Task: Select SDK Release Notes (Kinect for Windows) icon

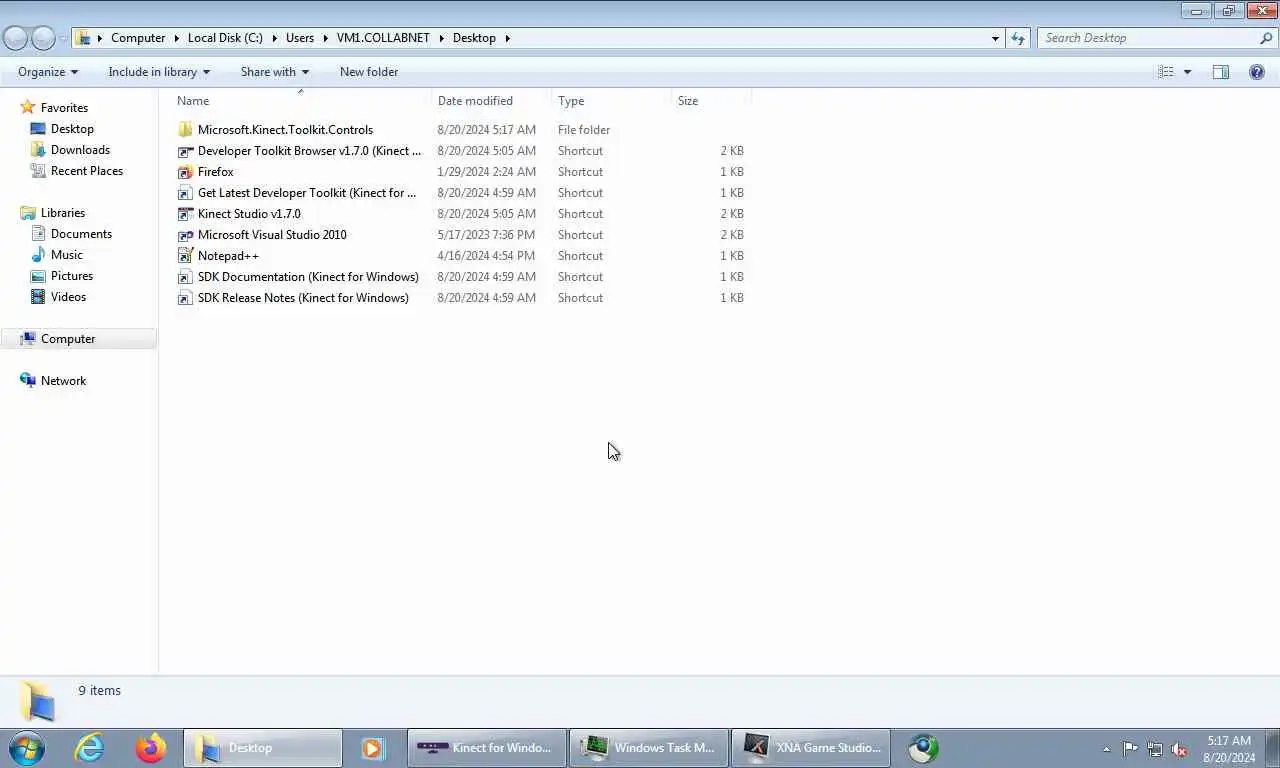Action: click(185, 298)
